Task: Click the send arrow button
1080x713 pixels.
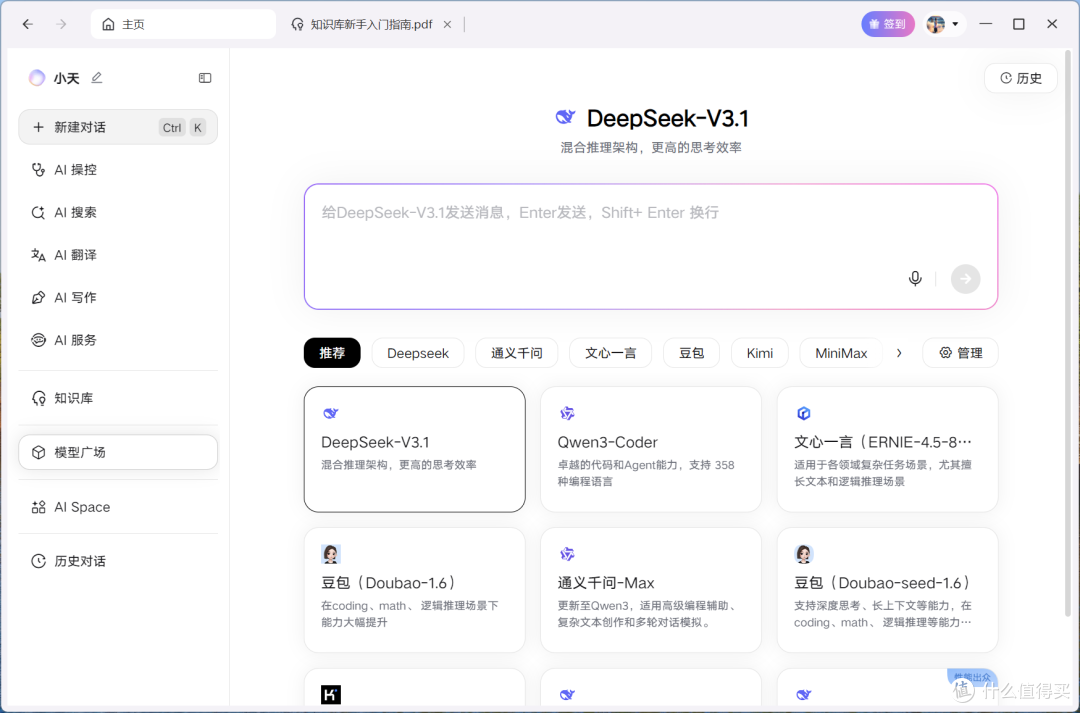Action: (x=965, y=278)
